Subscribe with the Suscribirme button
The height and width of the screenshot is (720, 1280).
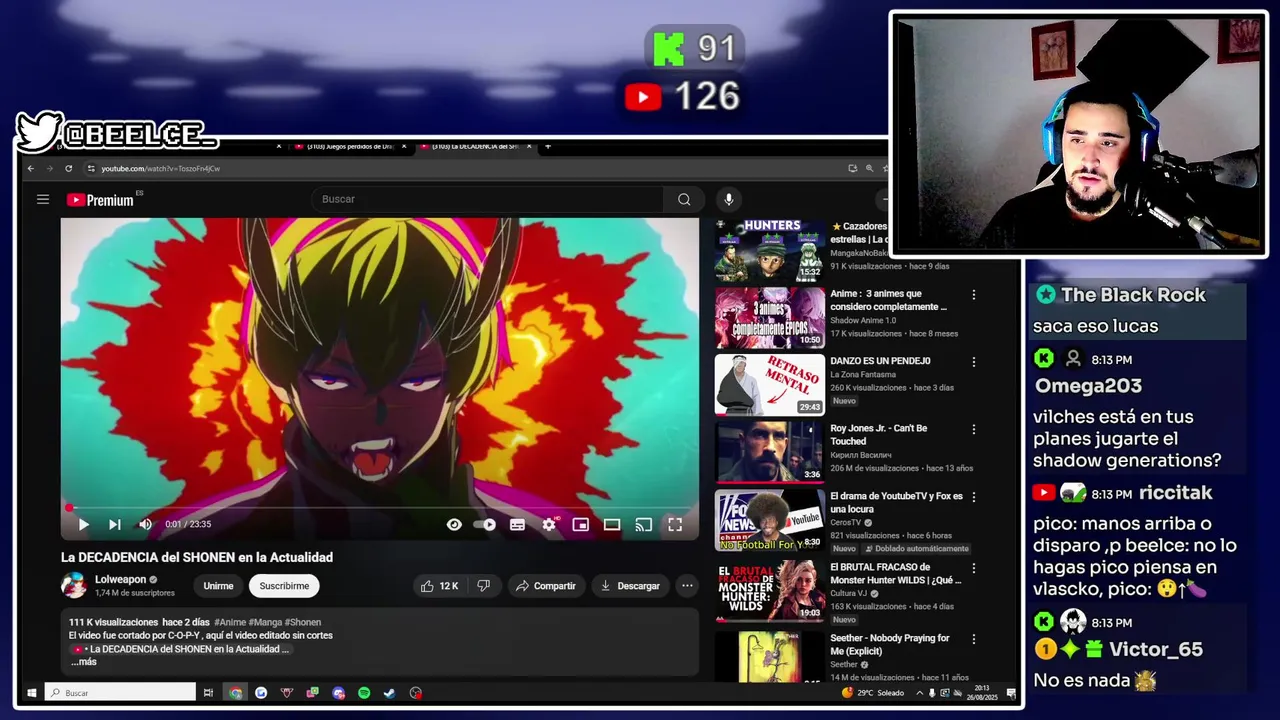click(x=284, y=586)
